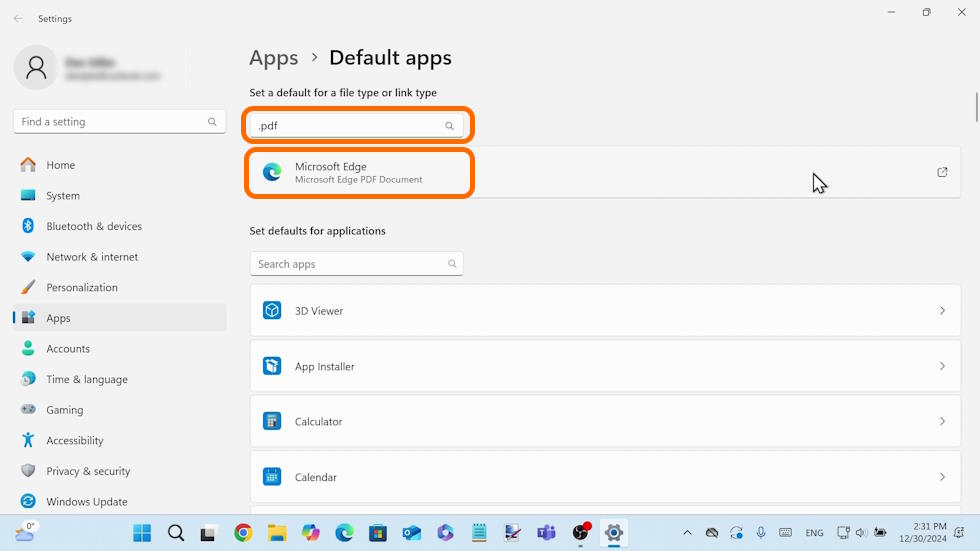Open Calculator defaults
The image size is (980, 551).
tap(605, 421)
